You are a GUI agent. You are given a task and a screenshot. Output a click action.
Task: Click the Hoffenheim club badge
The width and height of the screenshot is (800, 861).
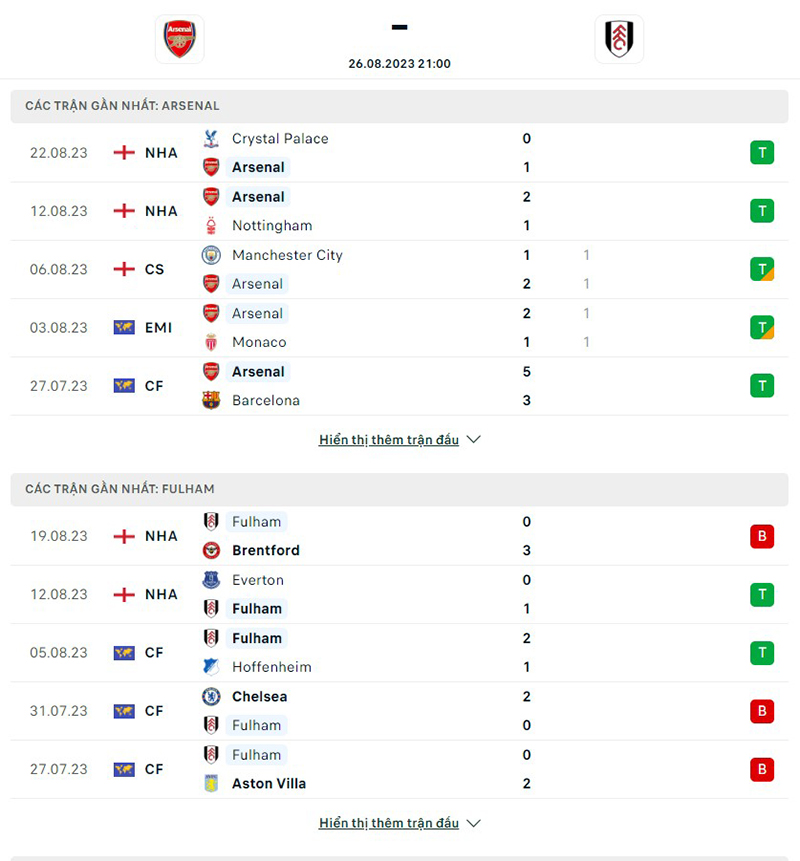pyautogui.click(x=211, y=666)
